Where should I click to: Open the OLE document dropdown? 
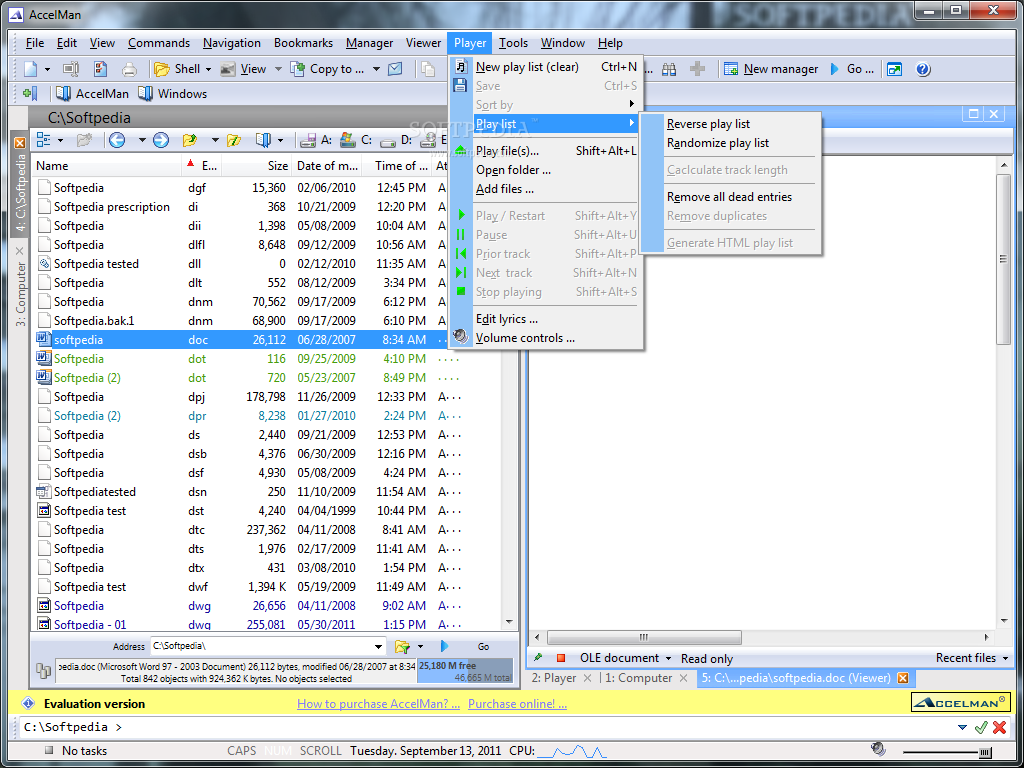pos(669,658)
